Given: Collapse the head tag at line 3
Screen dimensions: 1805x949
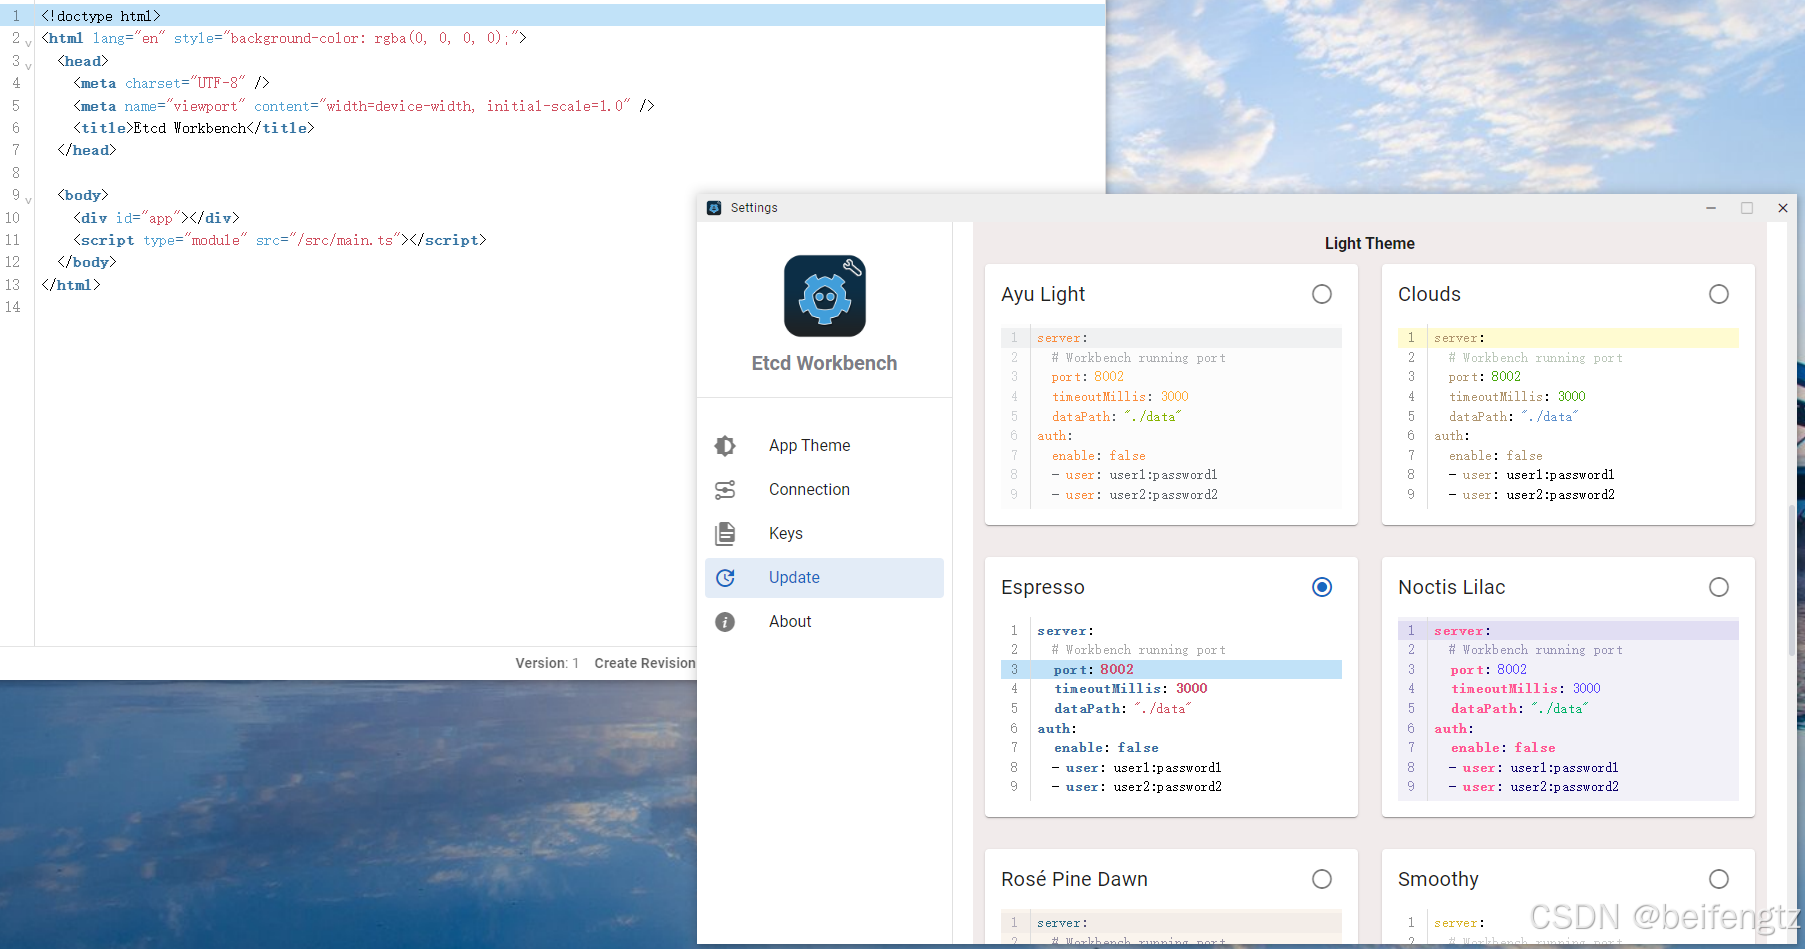Looking at the screenshot, I should coord(28,66).
